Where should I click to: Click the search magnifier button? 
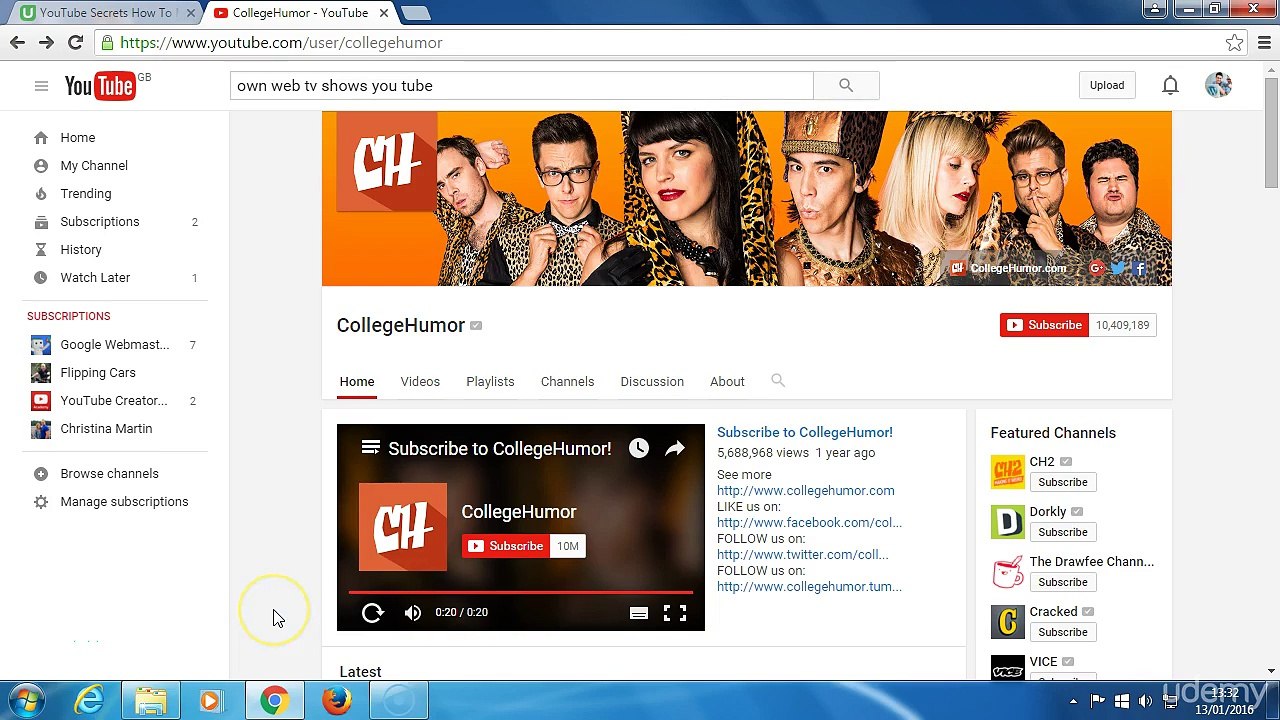coord(846,86)
